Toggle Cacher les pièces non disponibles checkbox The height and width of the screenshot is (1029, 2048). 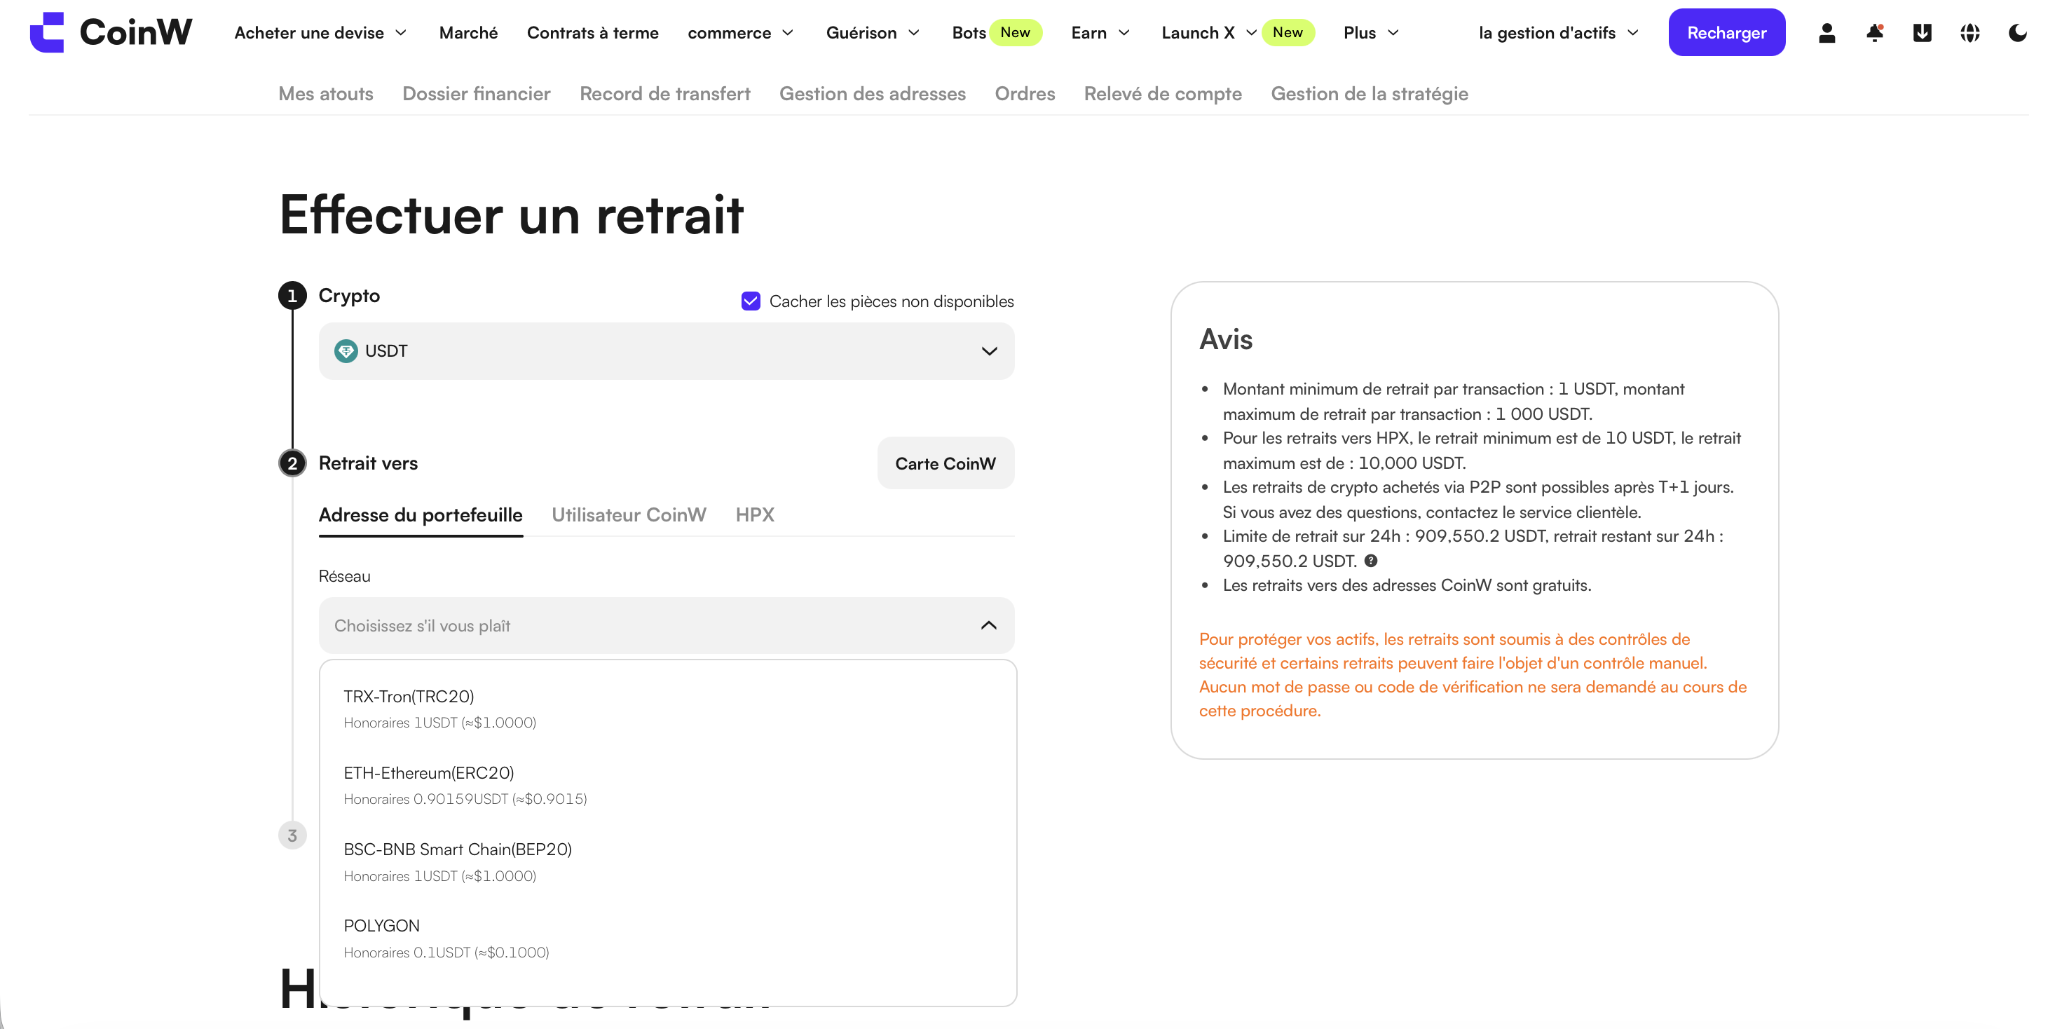pos(751,301)
